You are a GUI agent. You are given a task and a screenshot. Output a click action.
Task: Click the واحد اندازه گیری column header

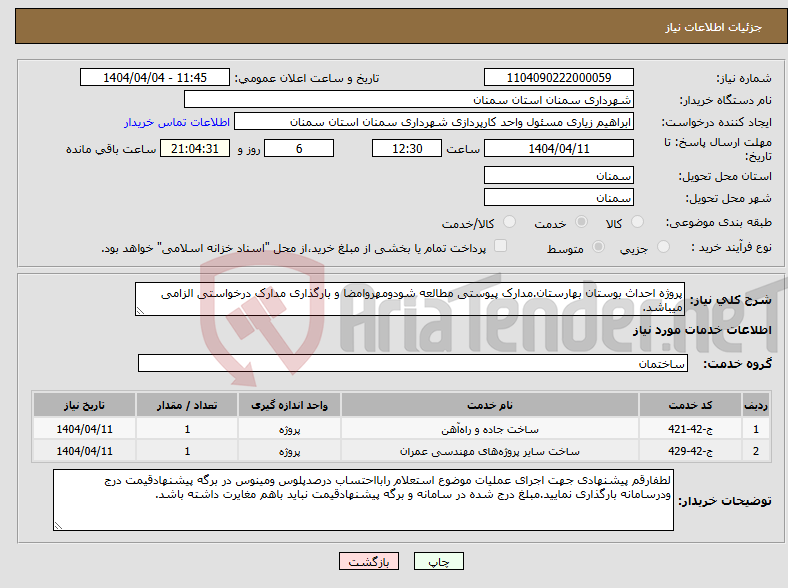(x=289, y=405)
